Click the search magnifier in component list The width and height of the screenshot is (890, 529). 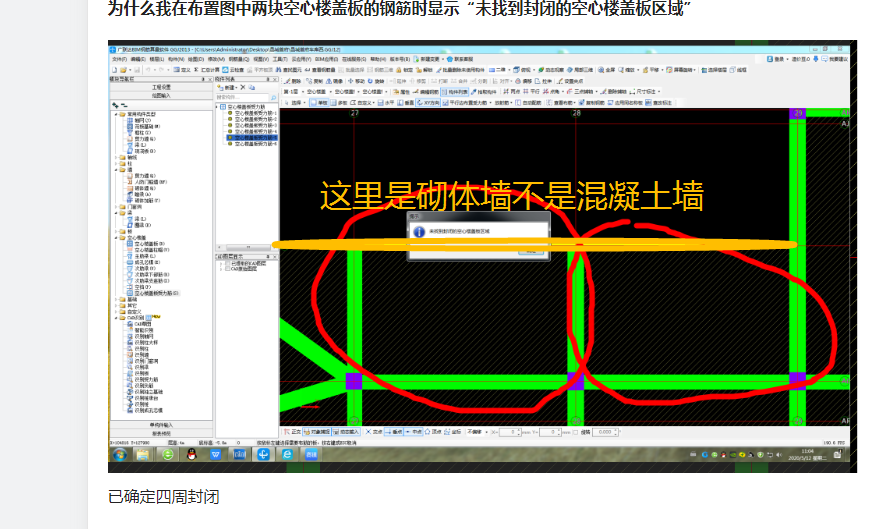click(x=274, y=98)
